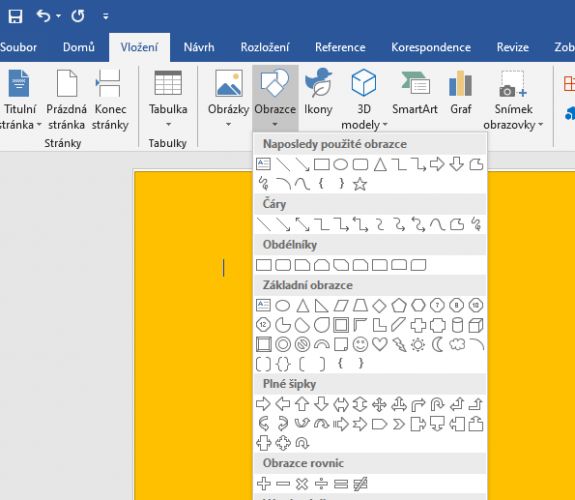575x500 pixels.
Task: Pick the down arrow in recently used shapes
Action: point(457,164)
